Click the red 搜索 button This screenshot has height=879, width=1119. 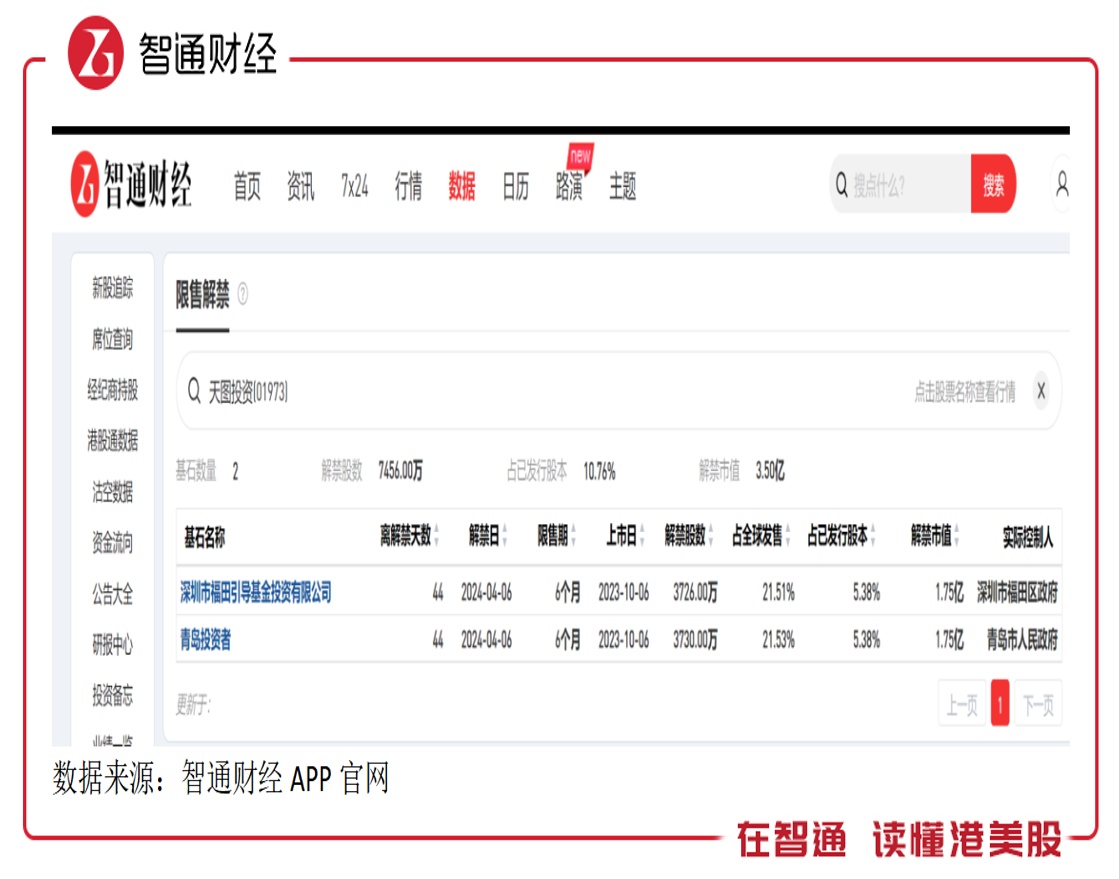(x=993, y=183)
